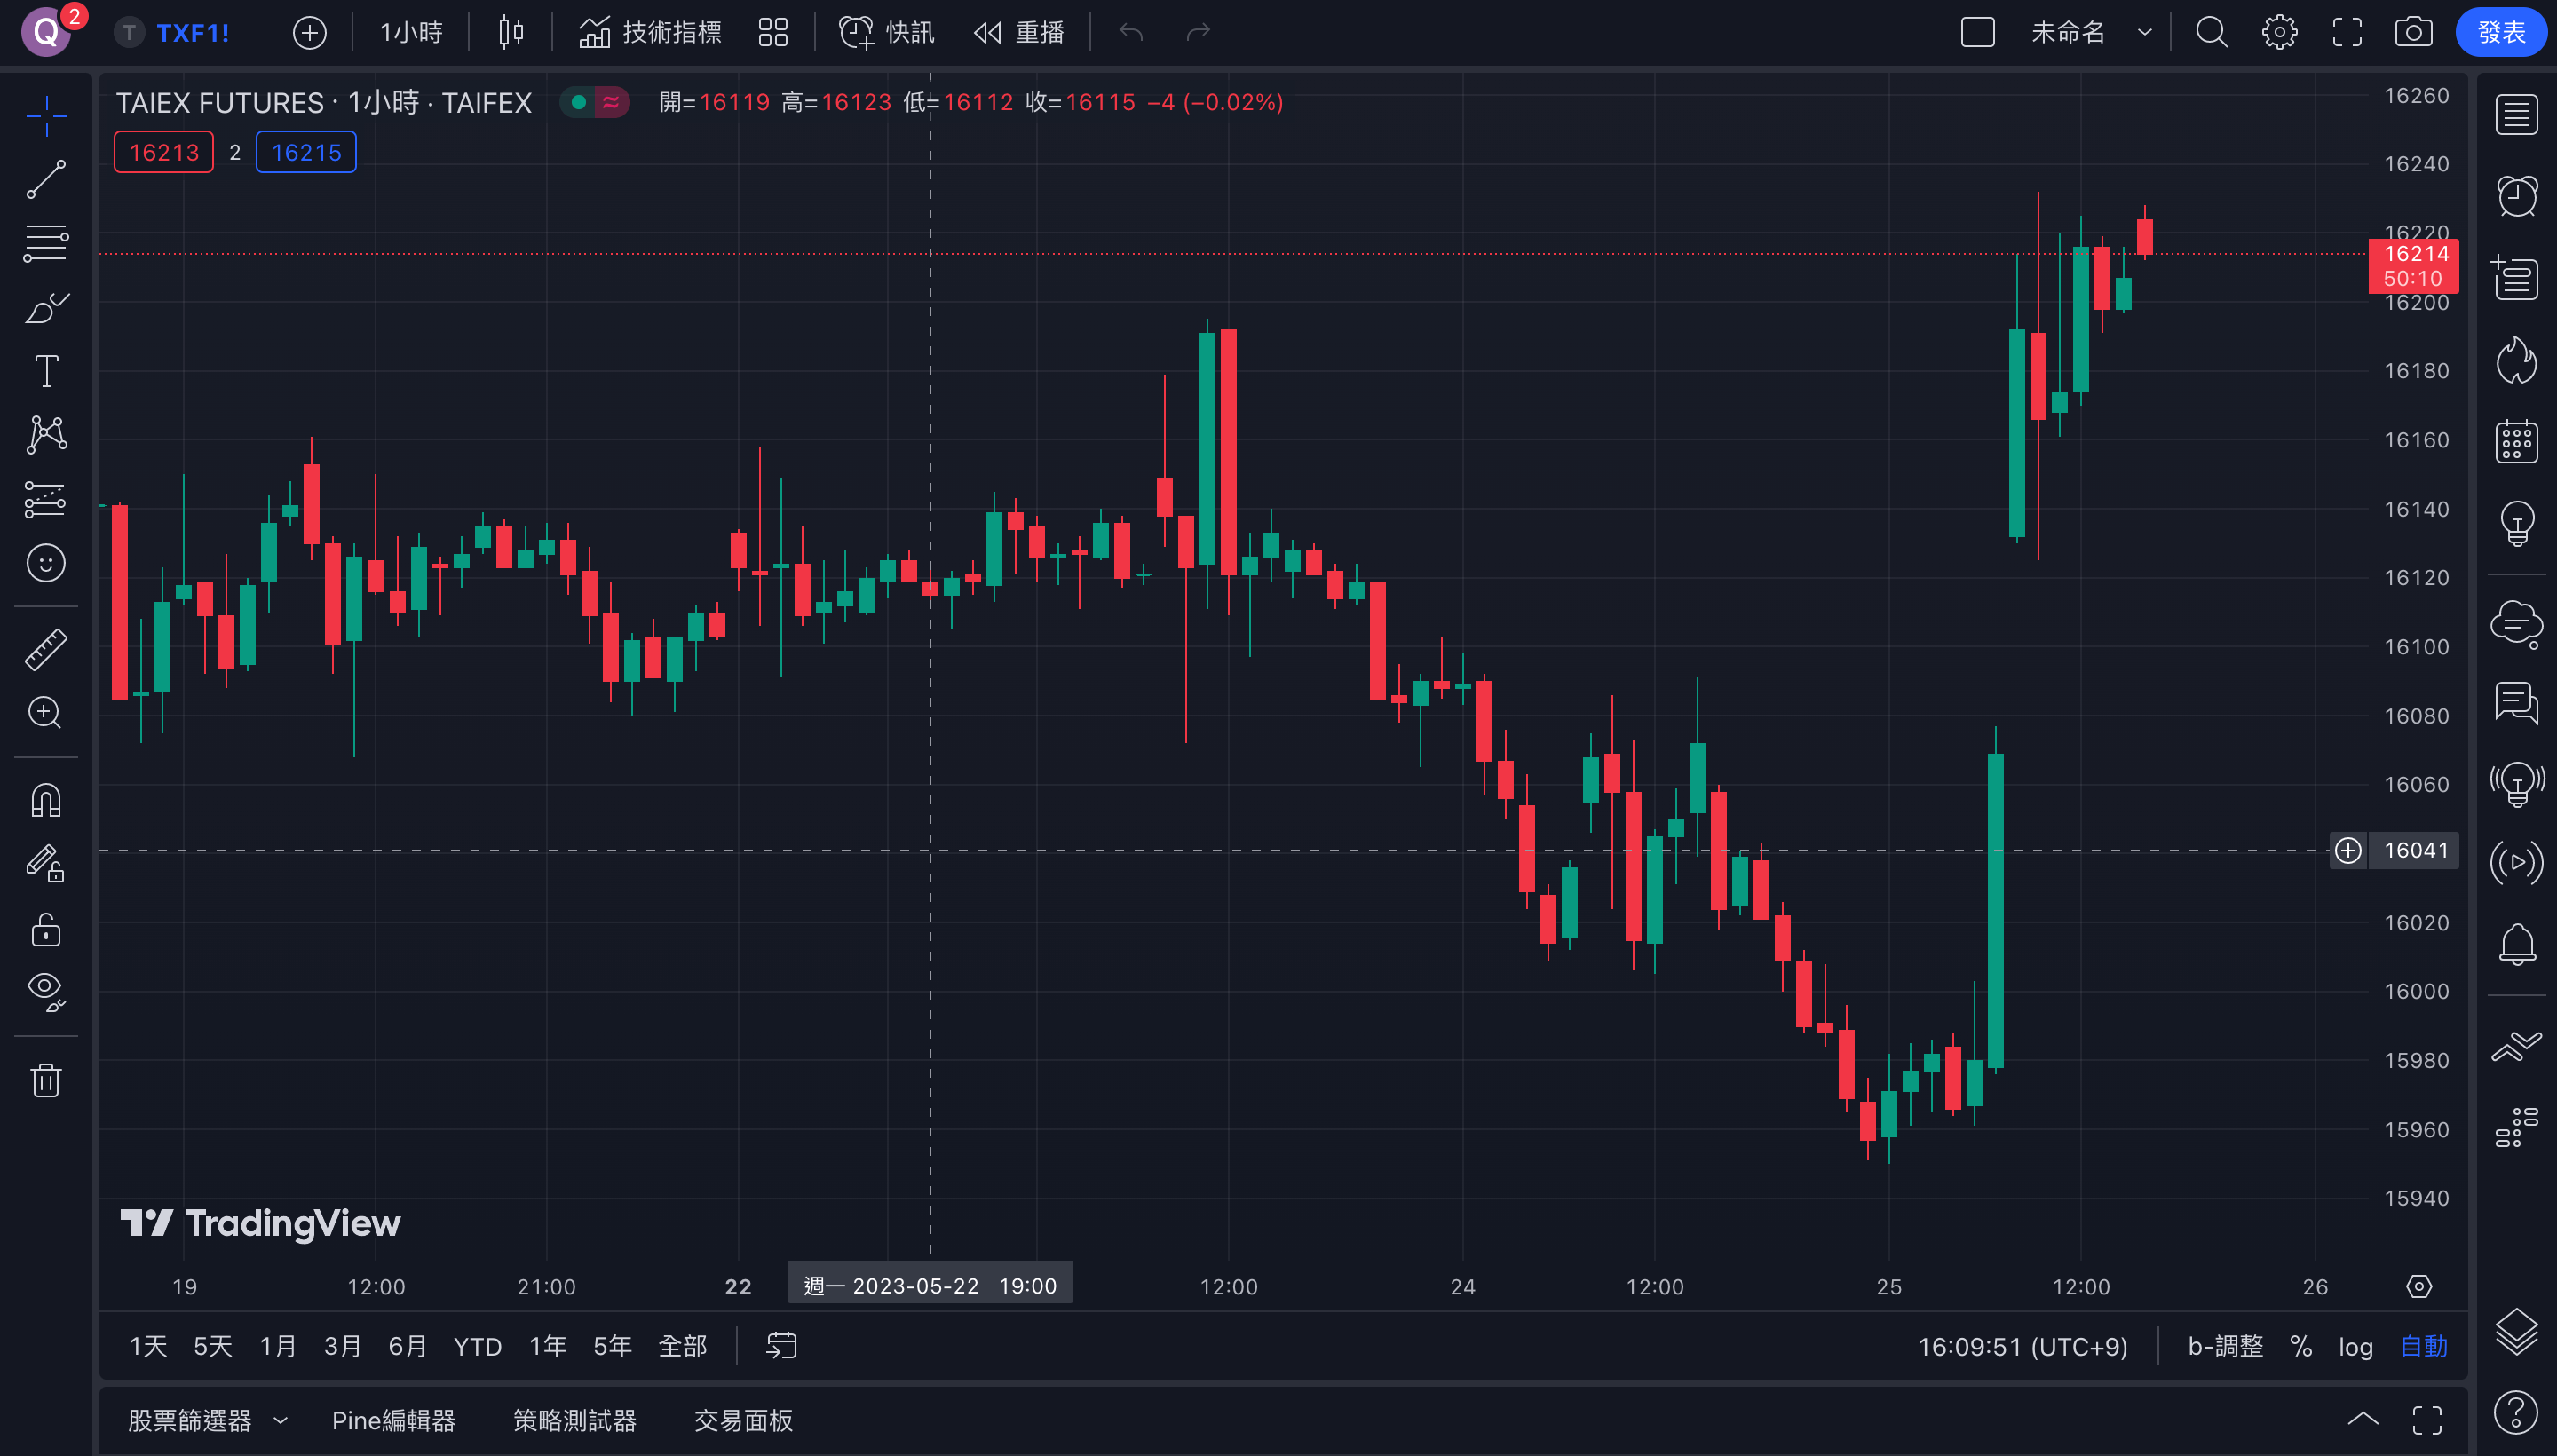Click the redo arrow
Screen dimensions: 2557x1456
tap(1198, 33)
